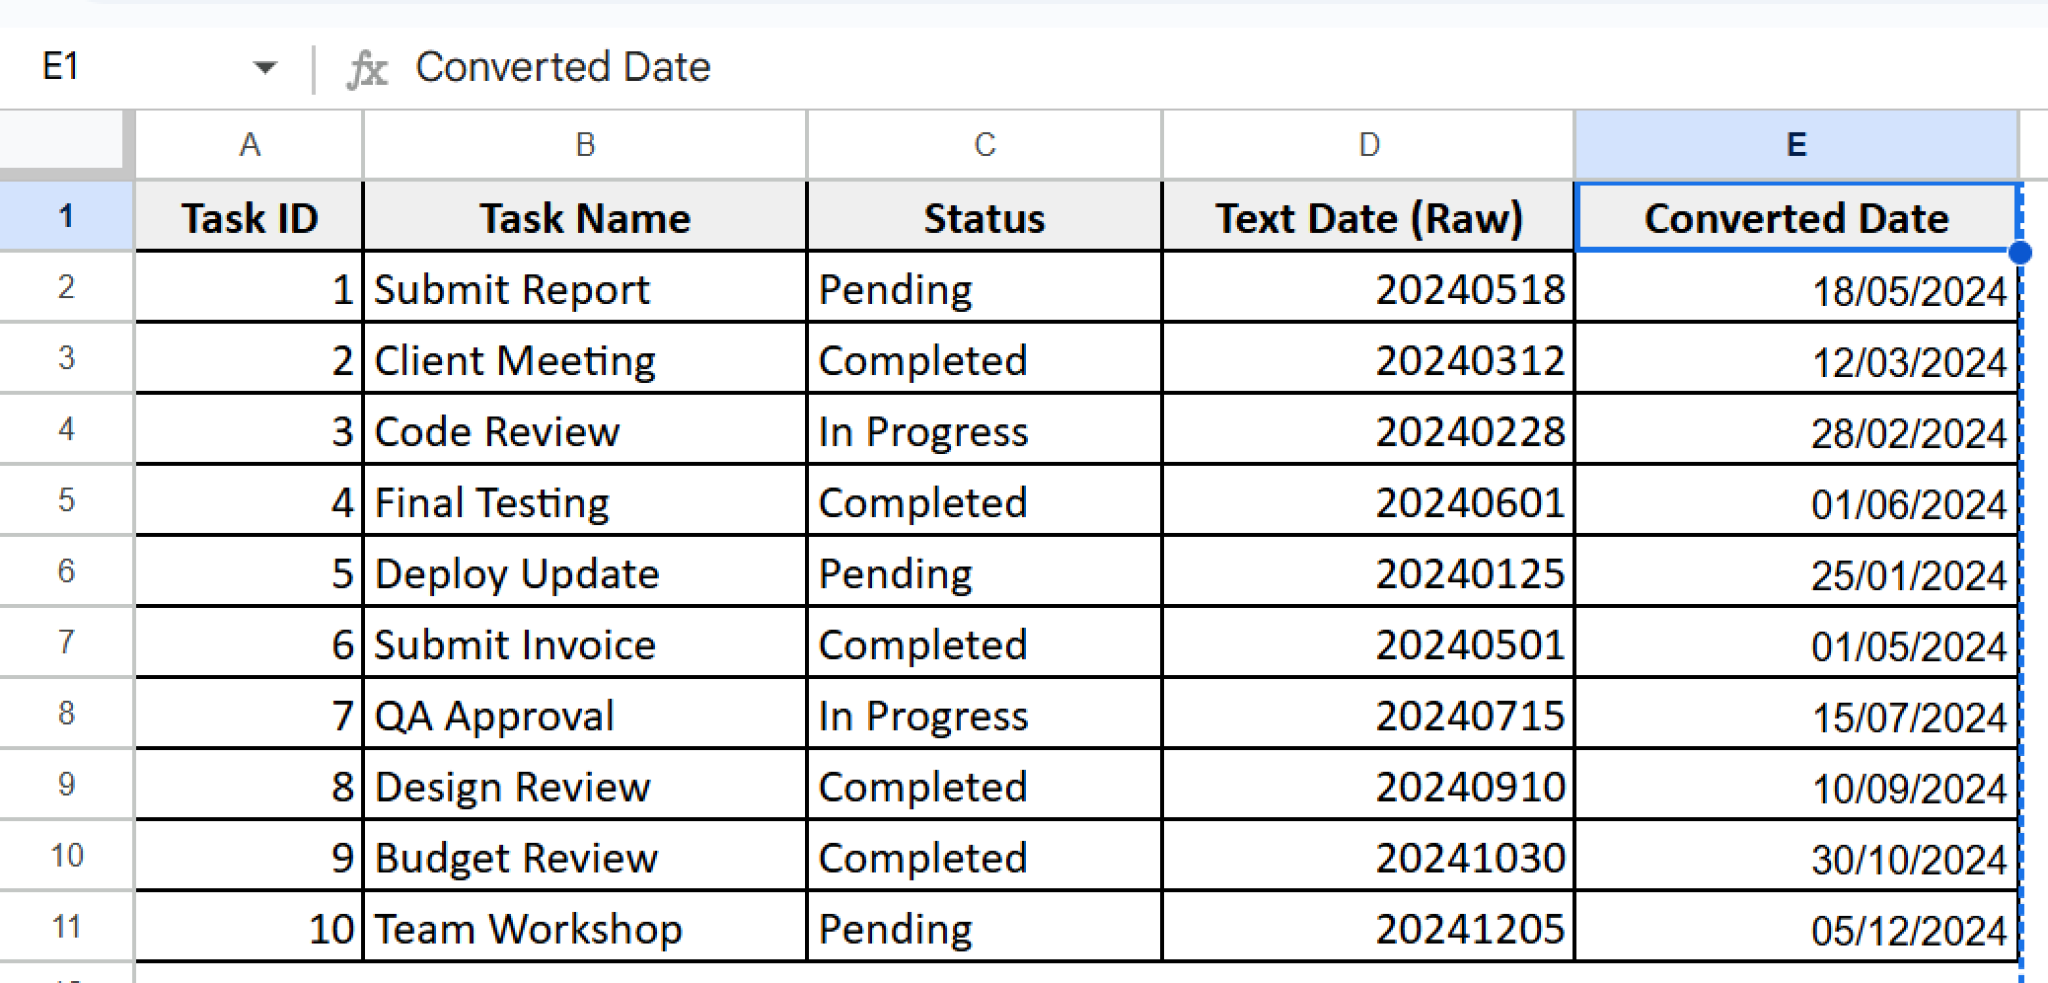Viewport: 2048px width, 983px height.
Task: Click the converted date 05/12/2024 cell
Action: (x=1797, y=928)
